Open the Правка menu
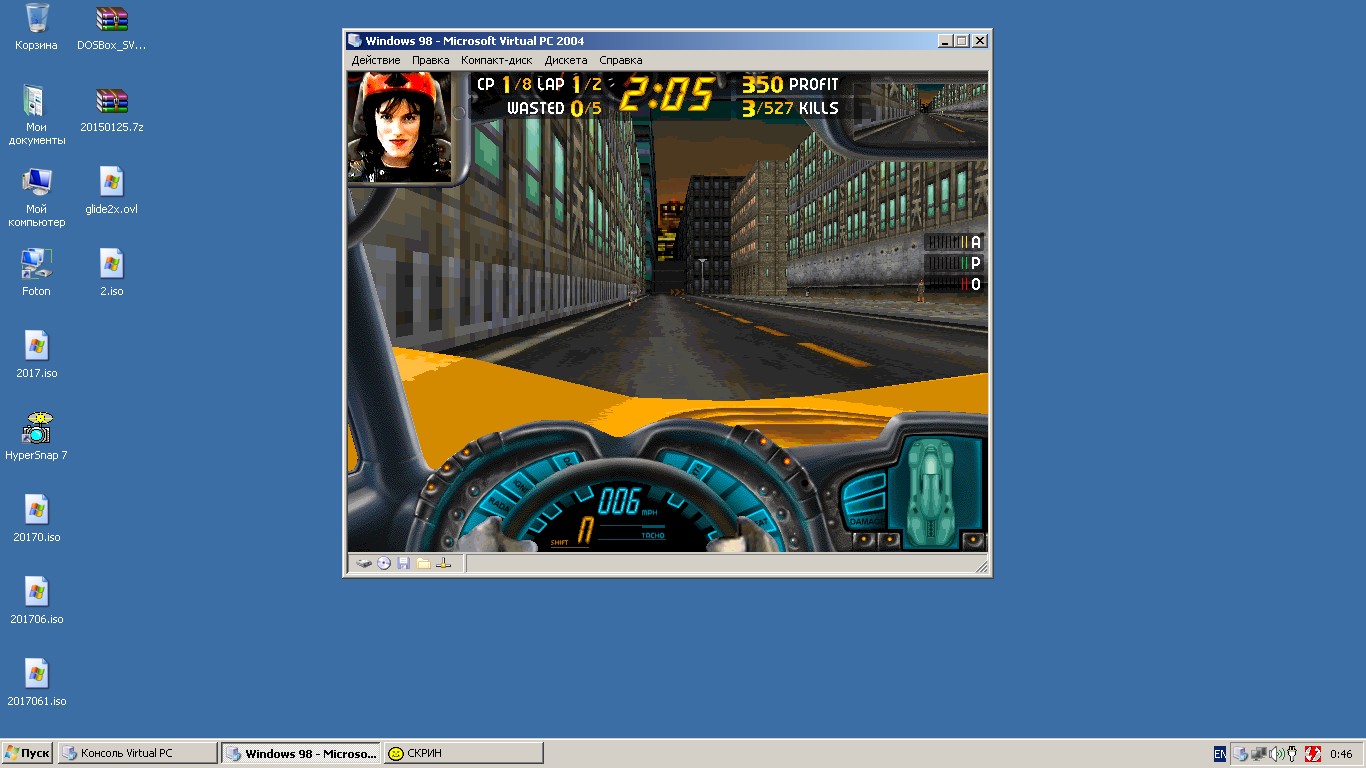This screenshot has width=1366, height=768. (431, 60)
